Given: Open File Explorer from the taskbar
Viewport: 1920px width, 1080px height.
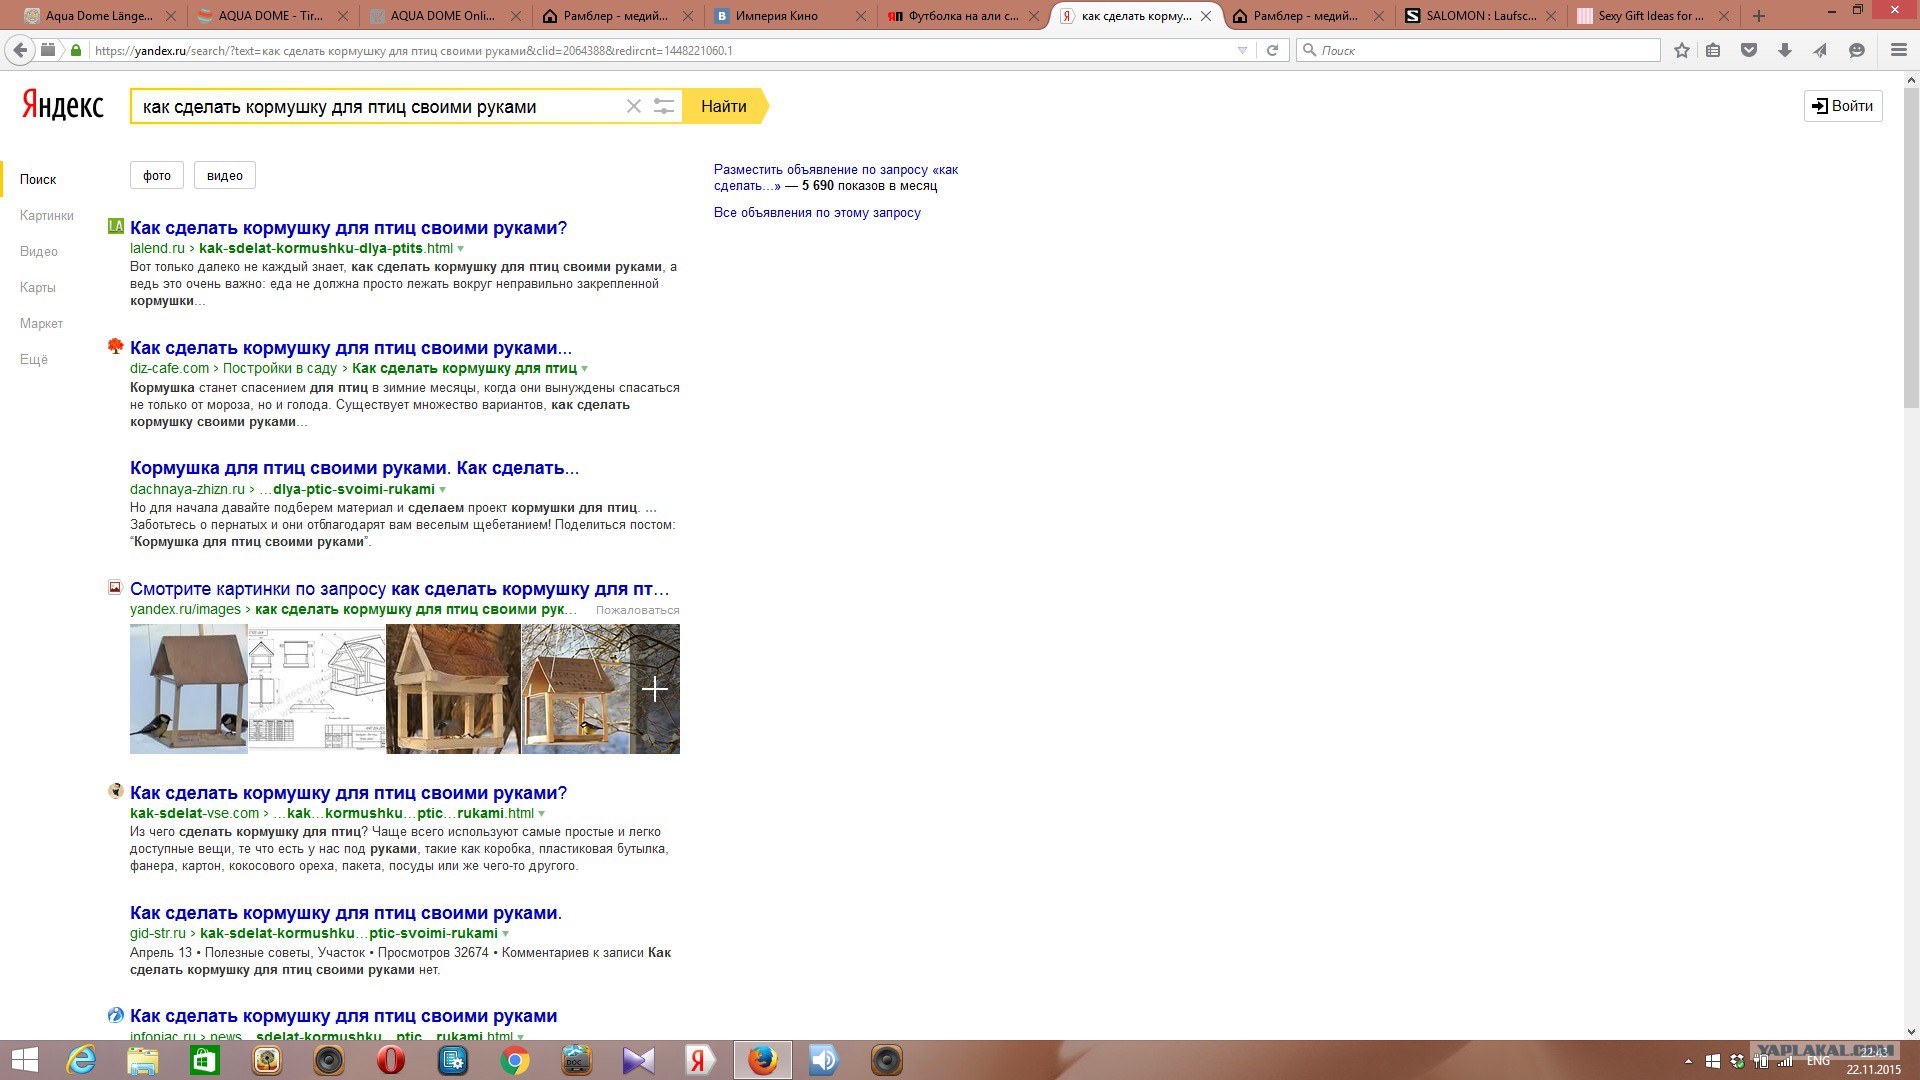Looking at the screenshot, I should point(143,1060).
